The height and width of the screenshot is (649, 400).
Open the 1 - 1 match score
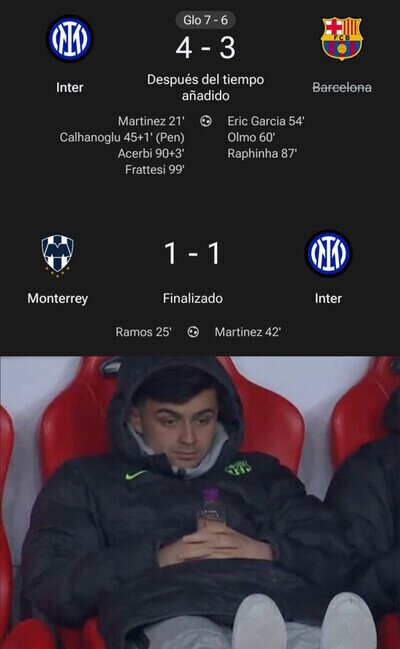coord(192,253)
